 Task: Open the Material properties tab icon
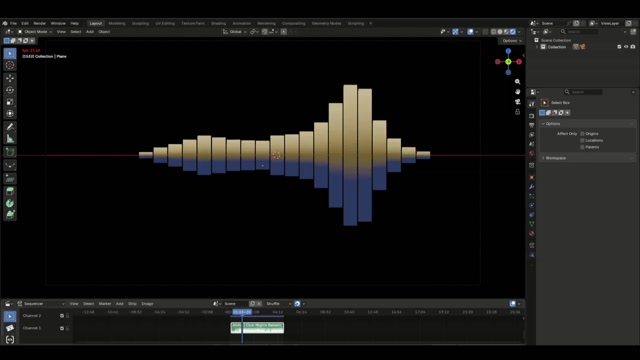click(x=531, y=233)
